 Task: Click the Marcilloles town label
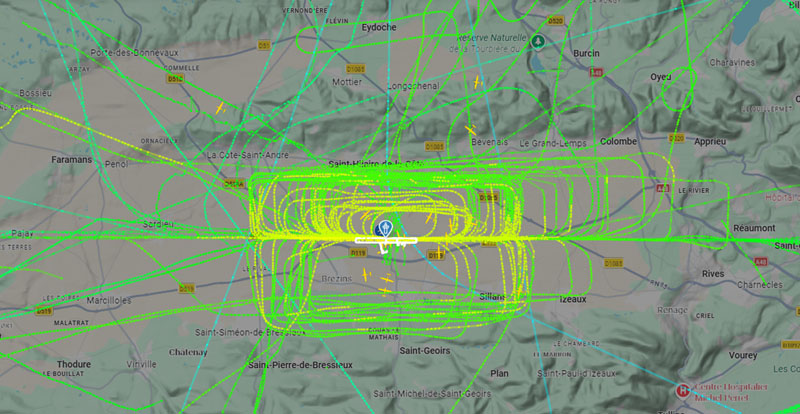coord(109,301)
